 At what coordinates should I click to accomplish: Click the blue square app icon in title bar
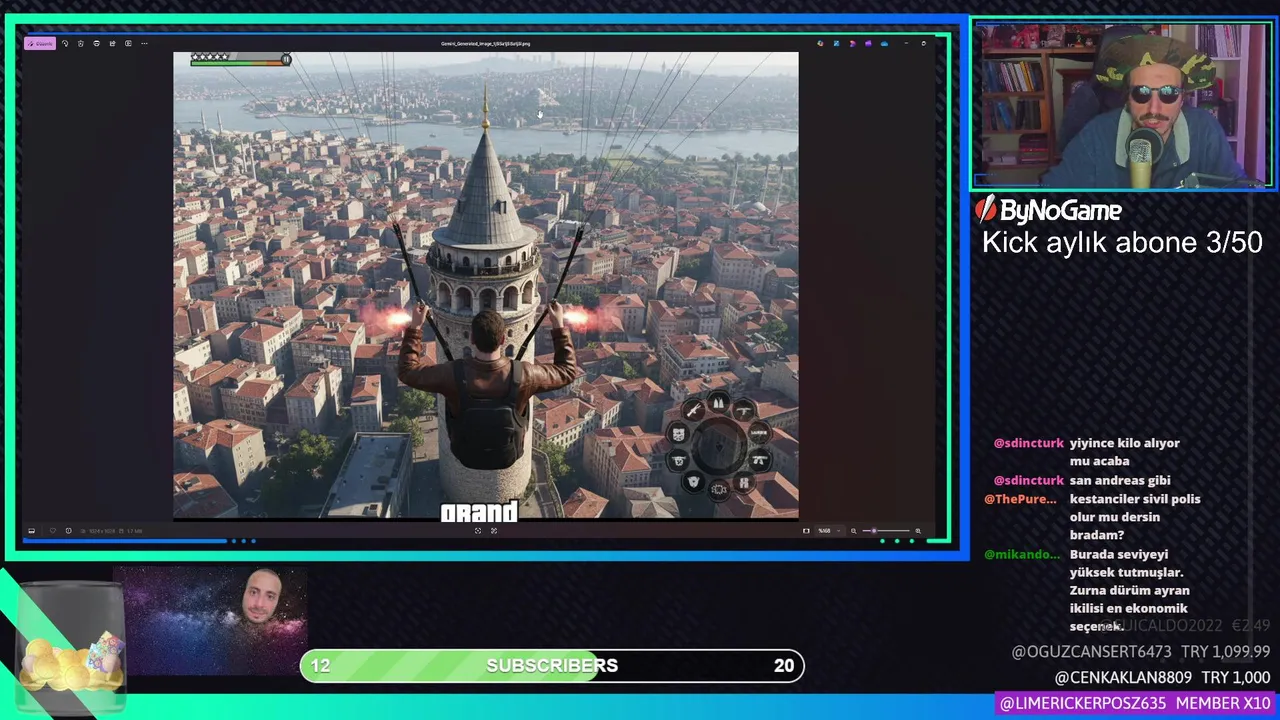pos(836,44)
